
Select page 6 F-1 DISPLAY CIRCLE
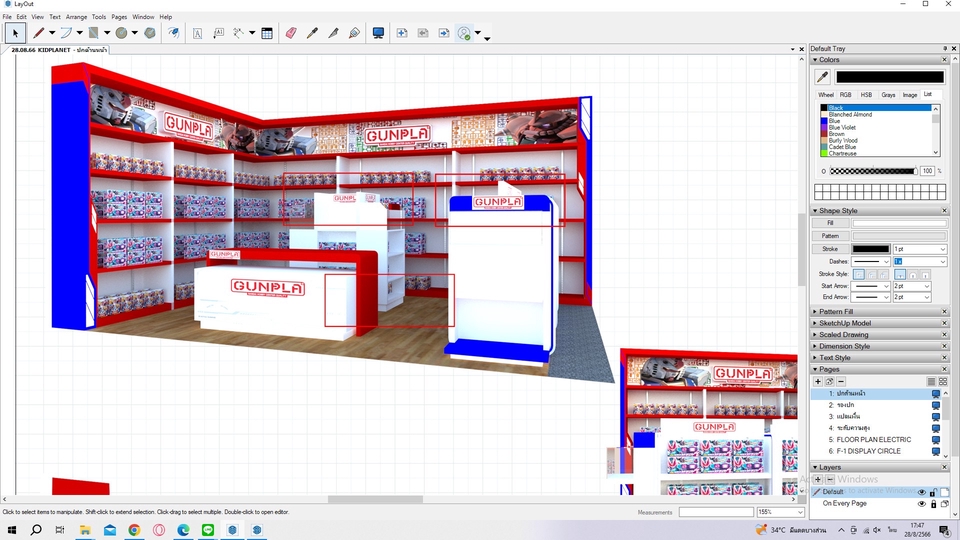pyautogui.click(x=868, y=451)
